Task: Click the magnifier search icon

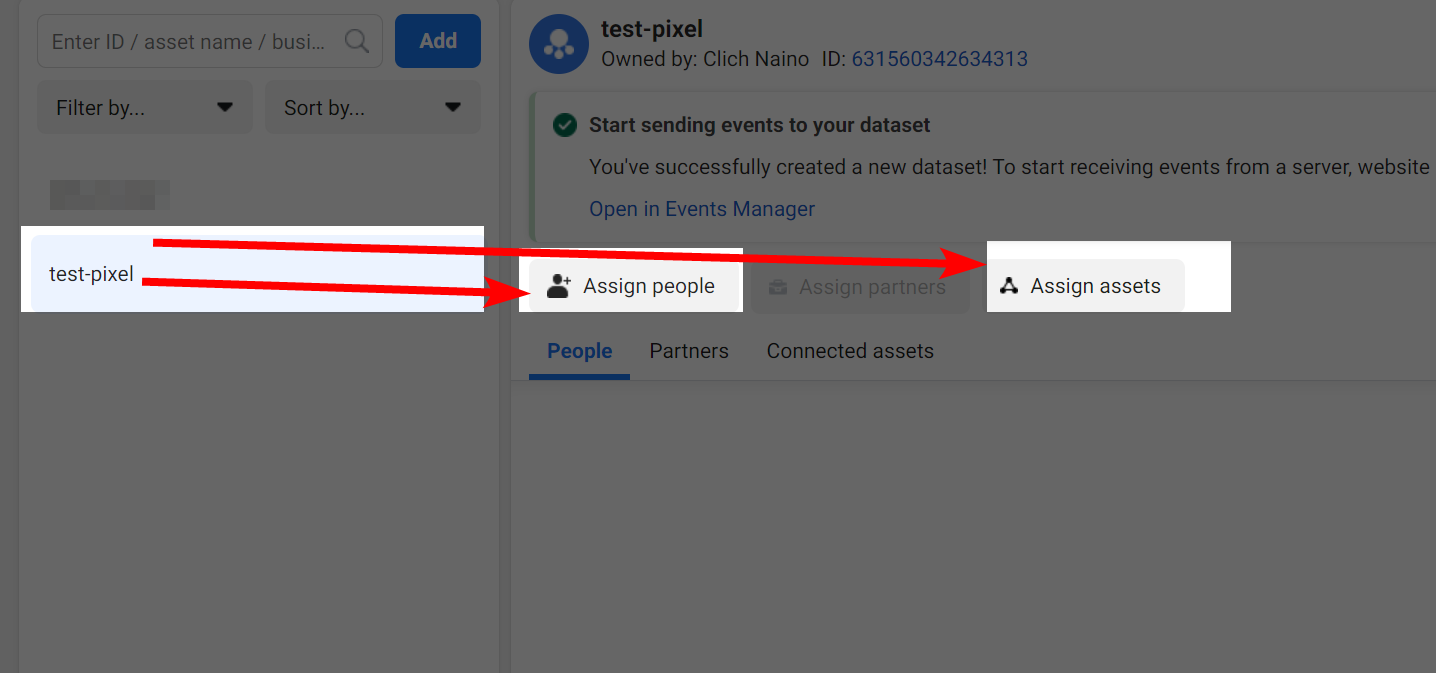Action: point(356,41)
